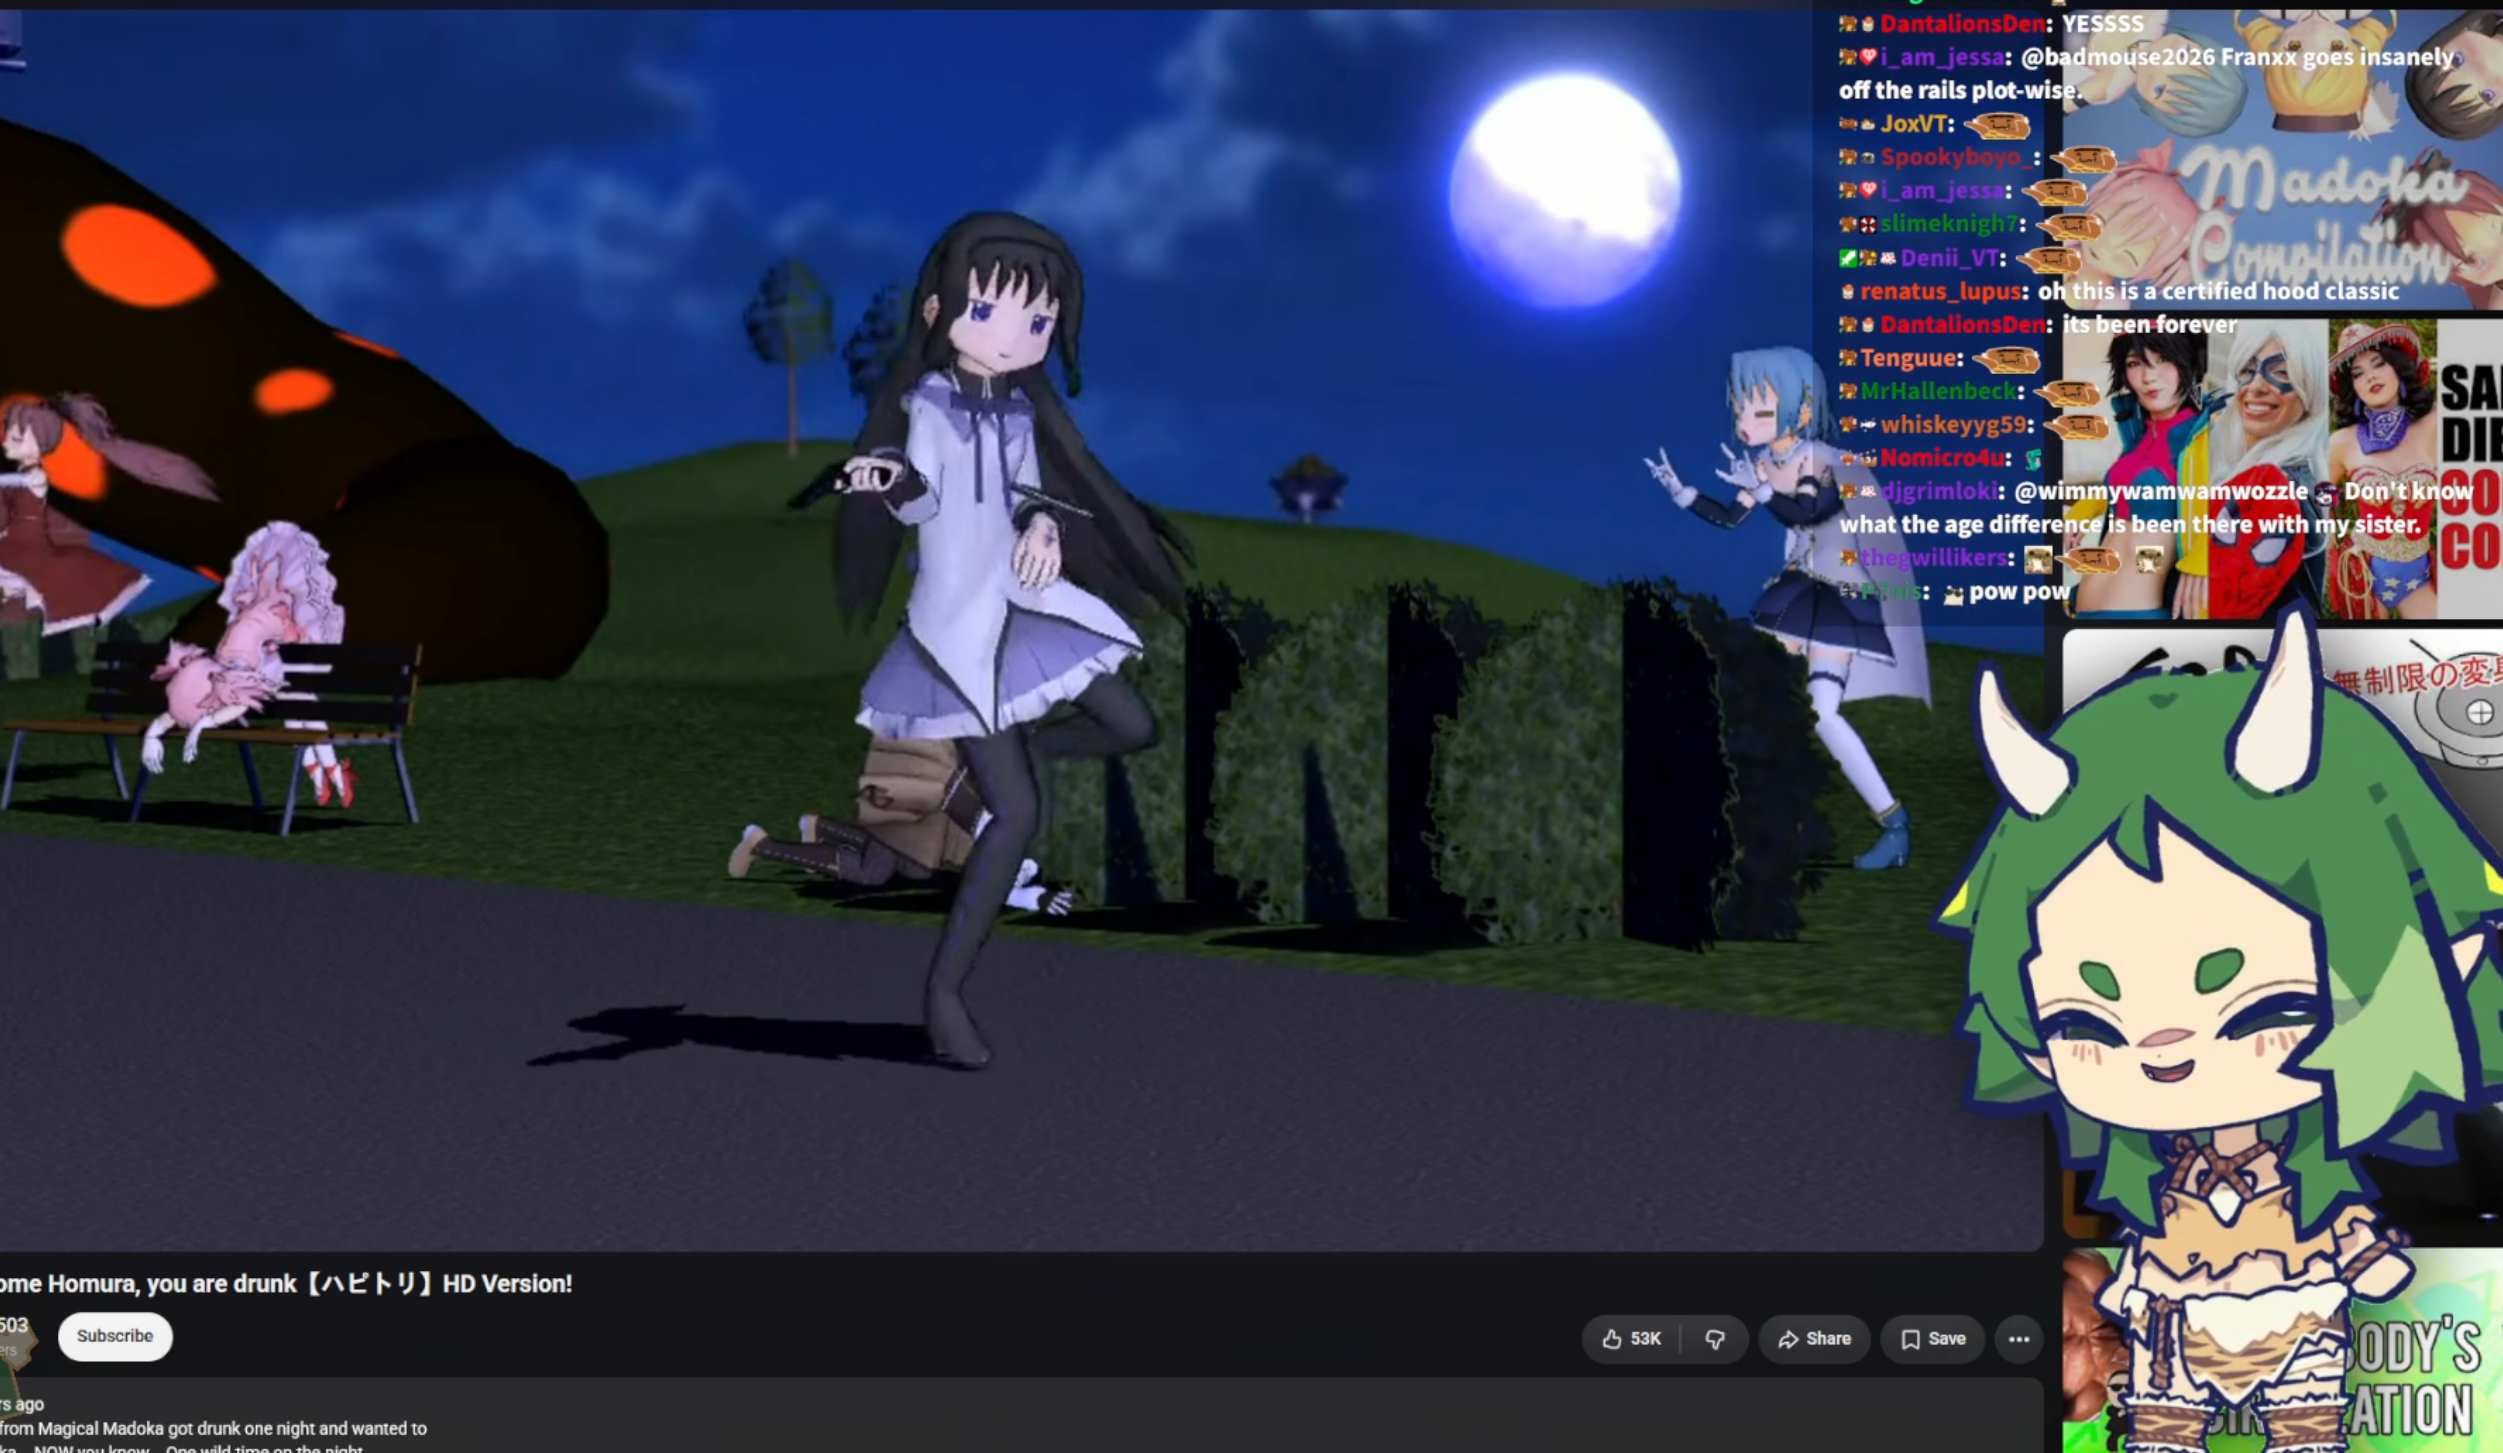
Task: Click the emote in Tenguue's chat message
Action: click(x=2007, y=358)
